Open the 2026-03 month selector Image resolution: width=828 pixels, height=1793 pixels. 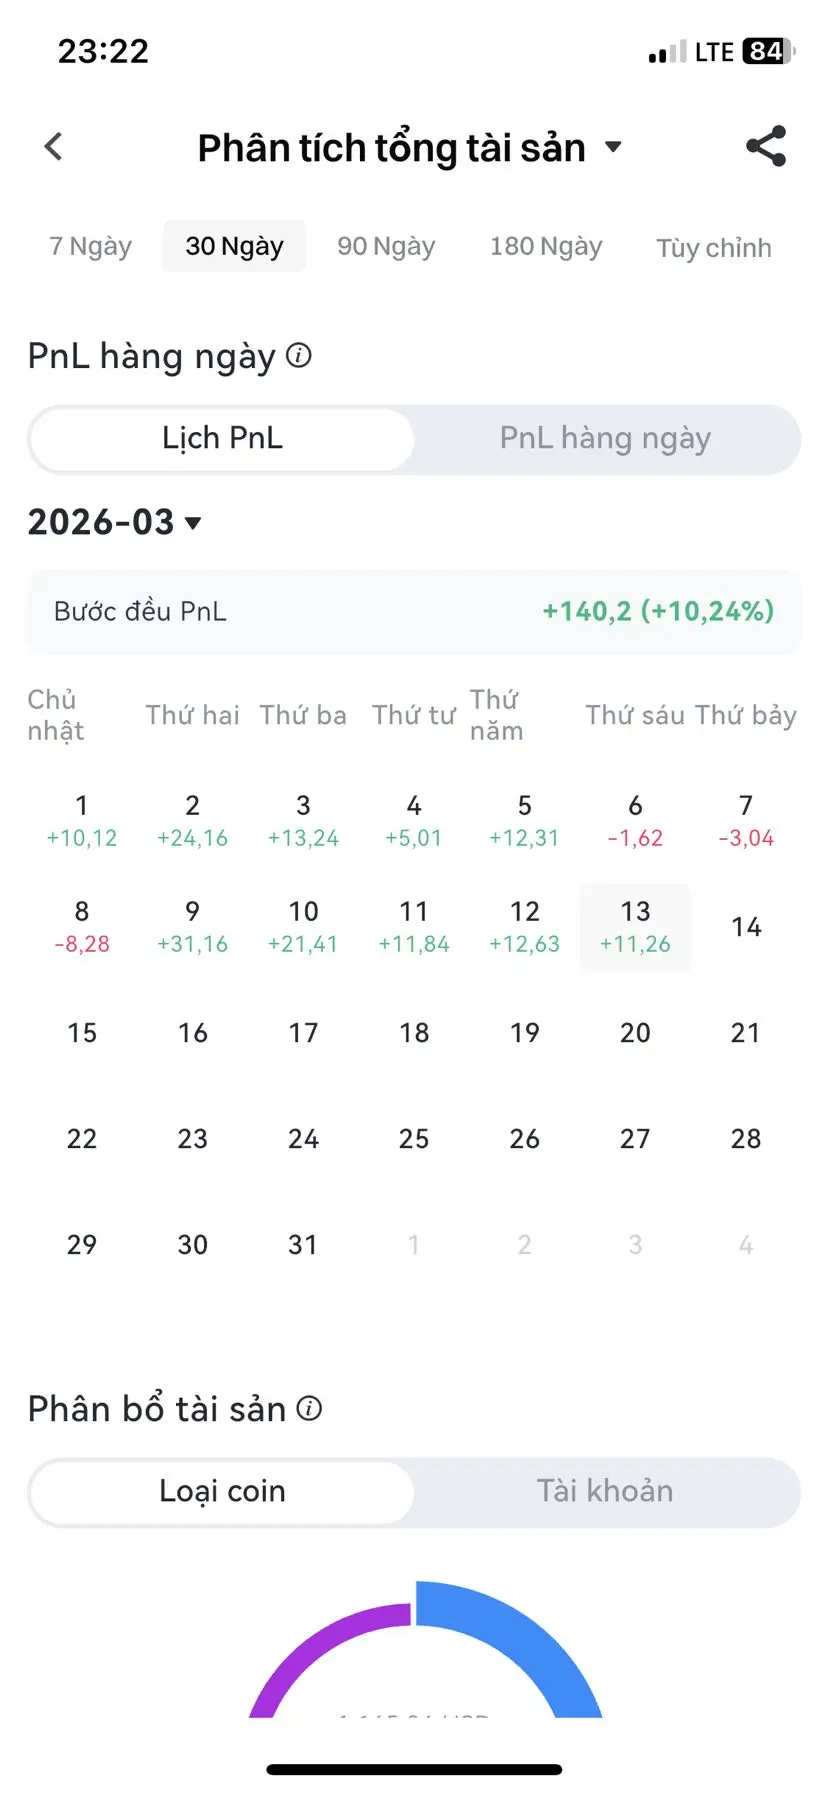pos(115,522)
